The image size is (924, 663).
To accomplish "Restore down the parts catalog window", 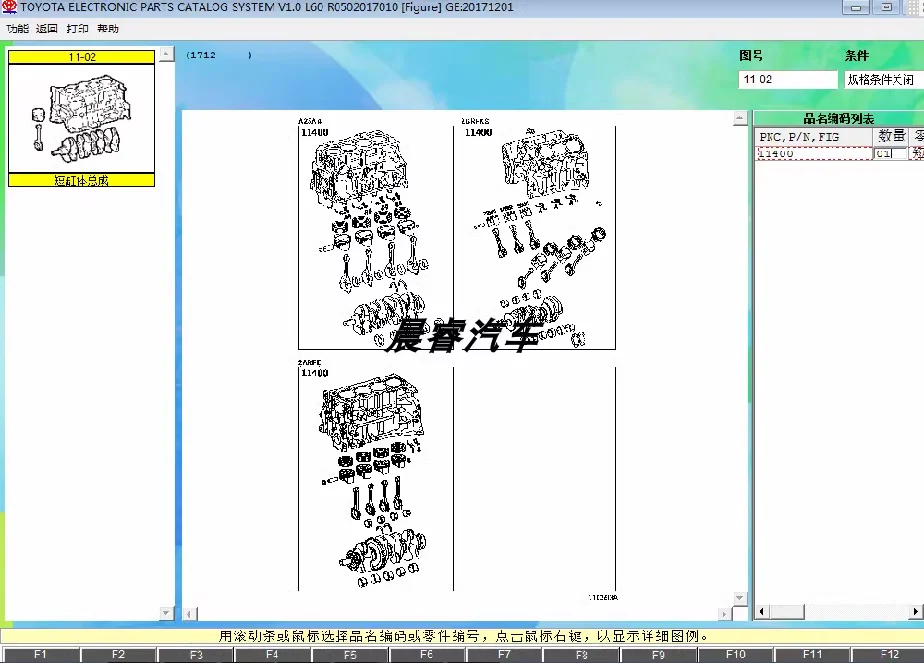I will point(886,8).
